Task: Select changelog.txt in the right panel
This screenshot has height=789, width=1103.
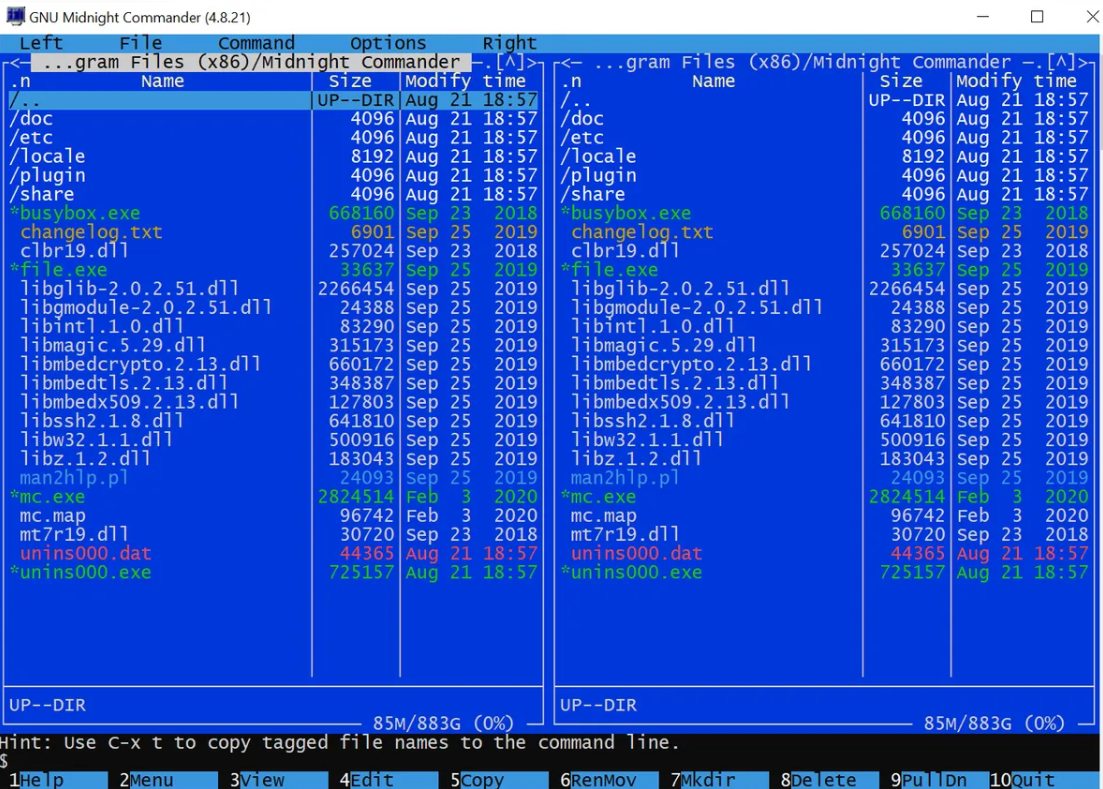Action: tap(825, 233)
